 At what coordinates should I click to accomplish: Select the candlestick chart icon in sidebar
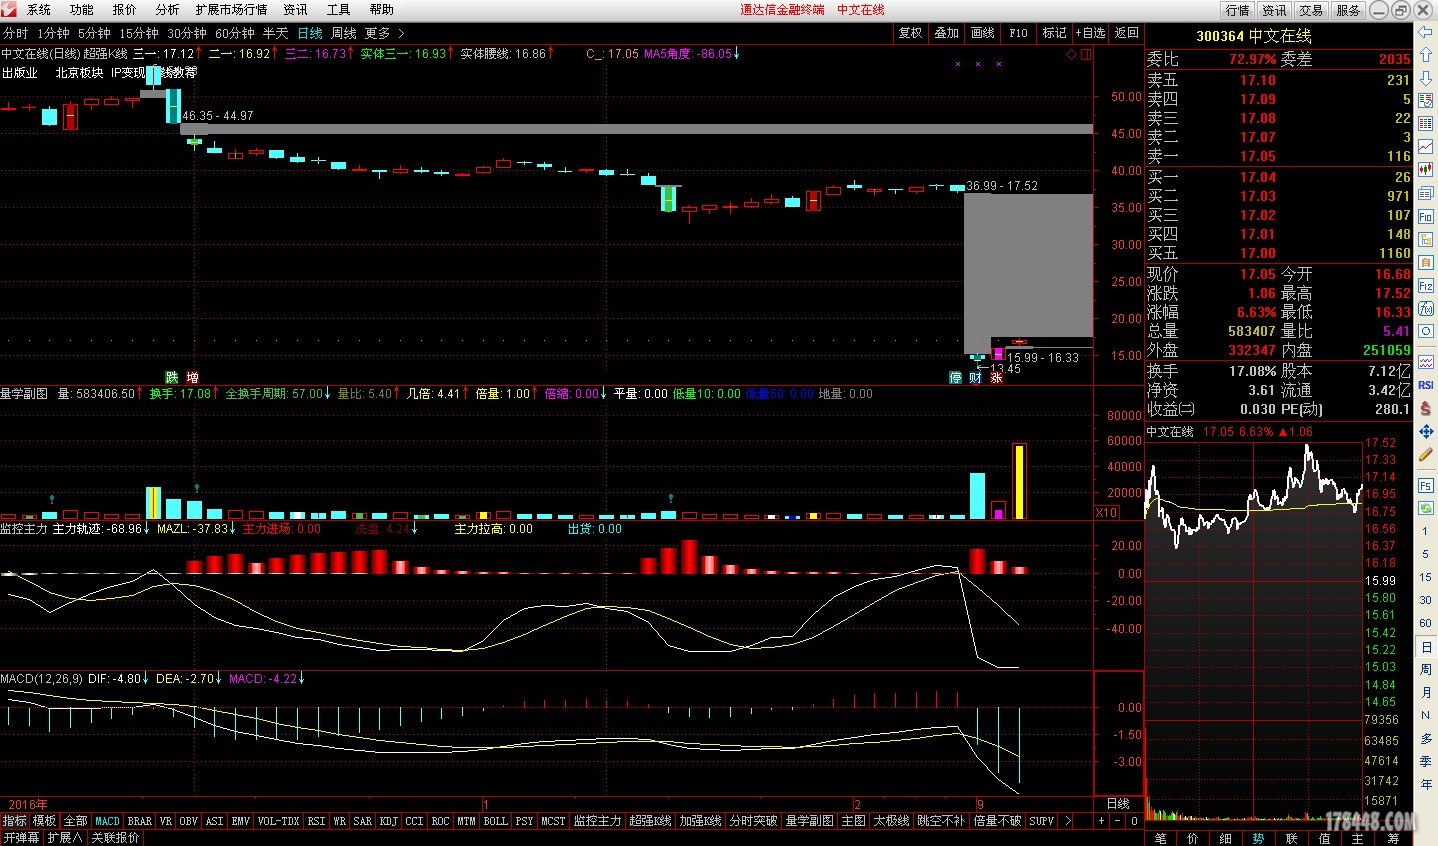(1426, 169)
